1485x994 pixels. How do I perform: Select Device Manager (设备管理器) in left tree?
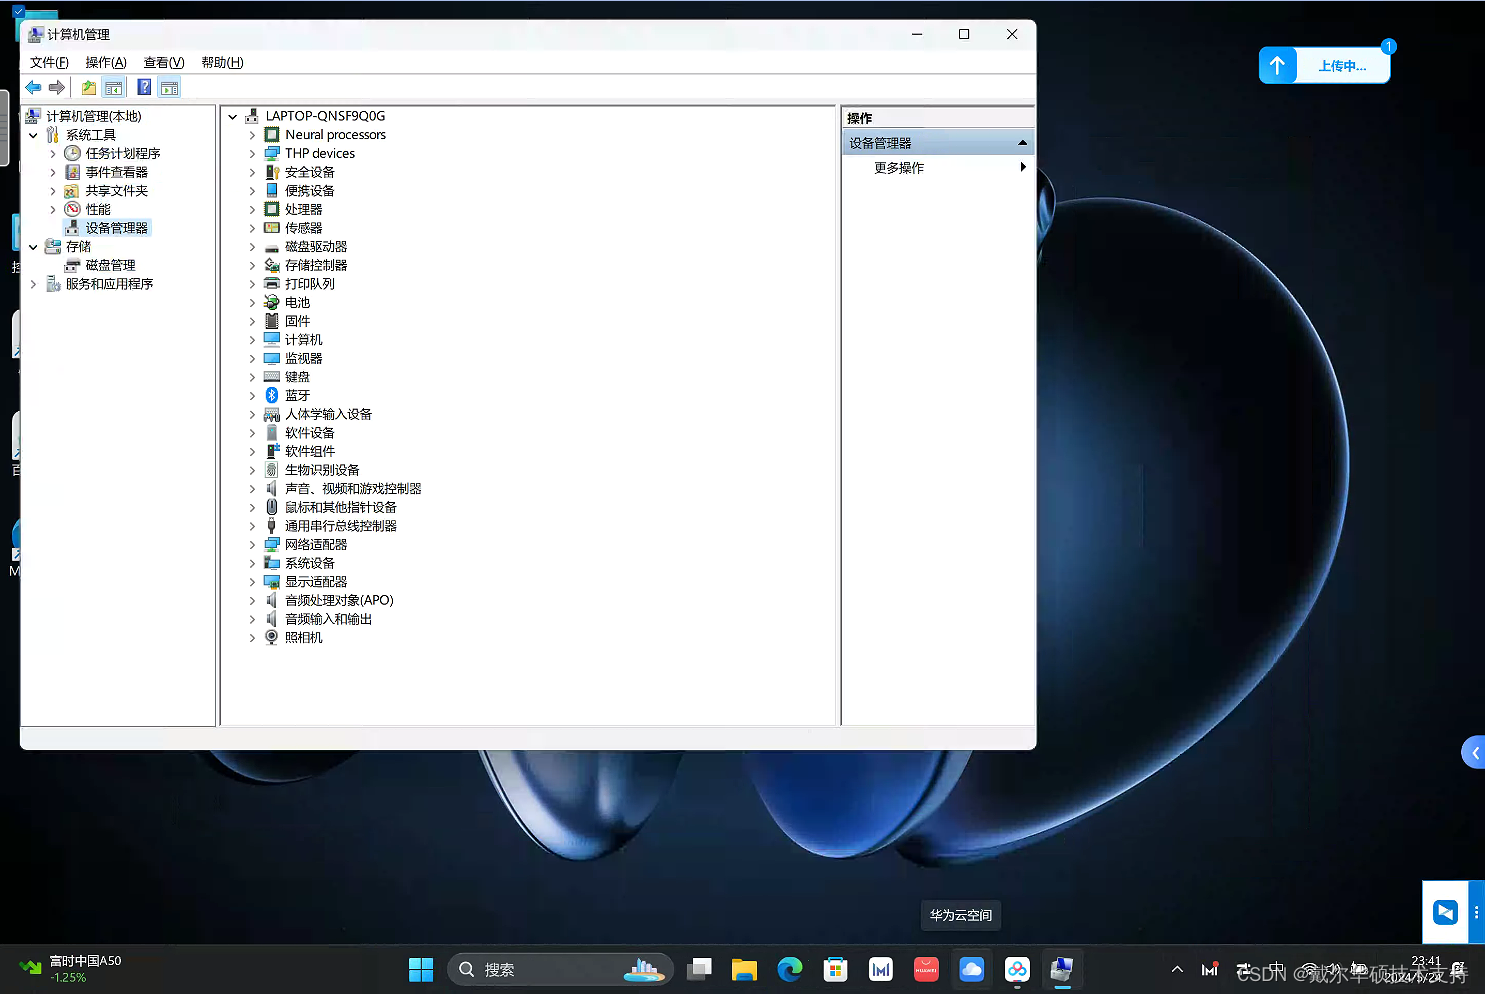(x=116, y=228)
